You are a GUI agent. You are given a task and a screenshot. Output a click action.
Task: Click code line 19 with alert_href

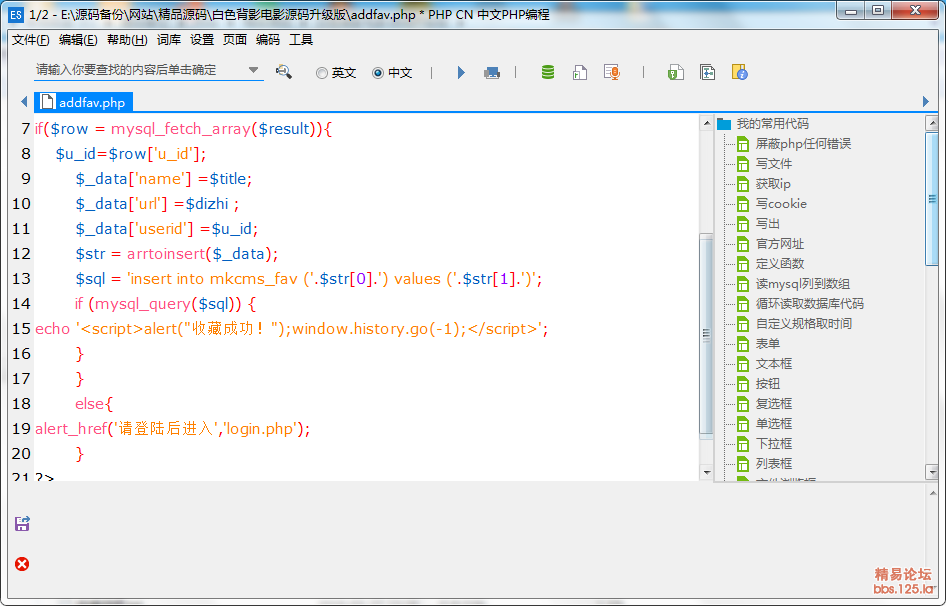coord(173,429)
